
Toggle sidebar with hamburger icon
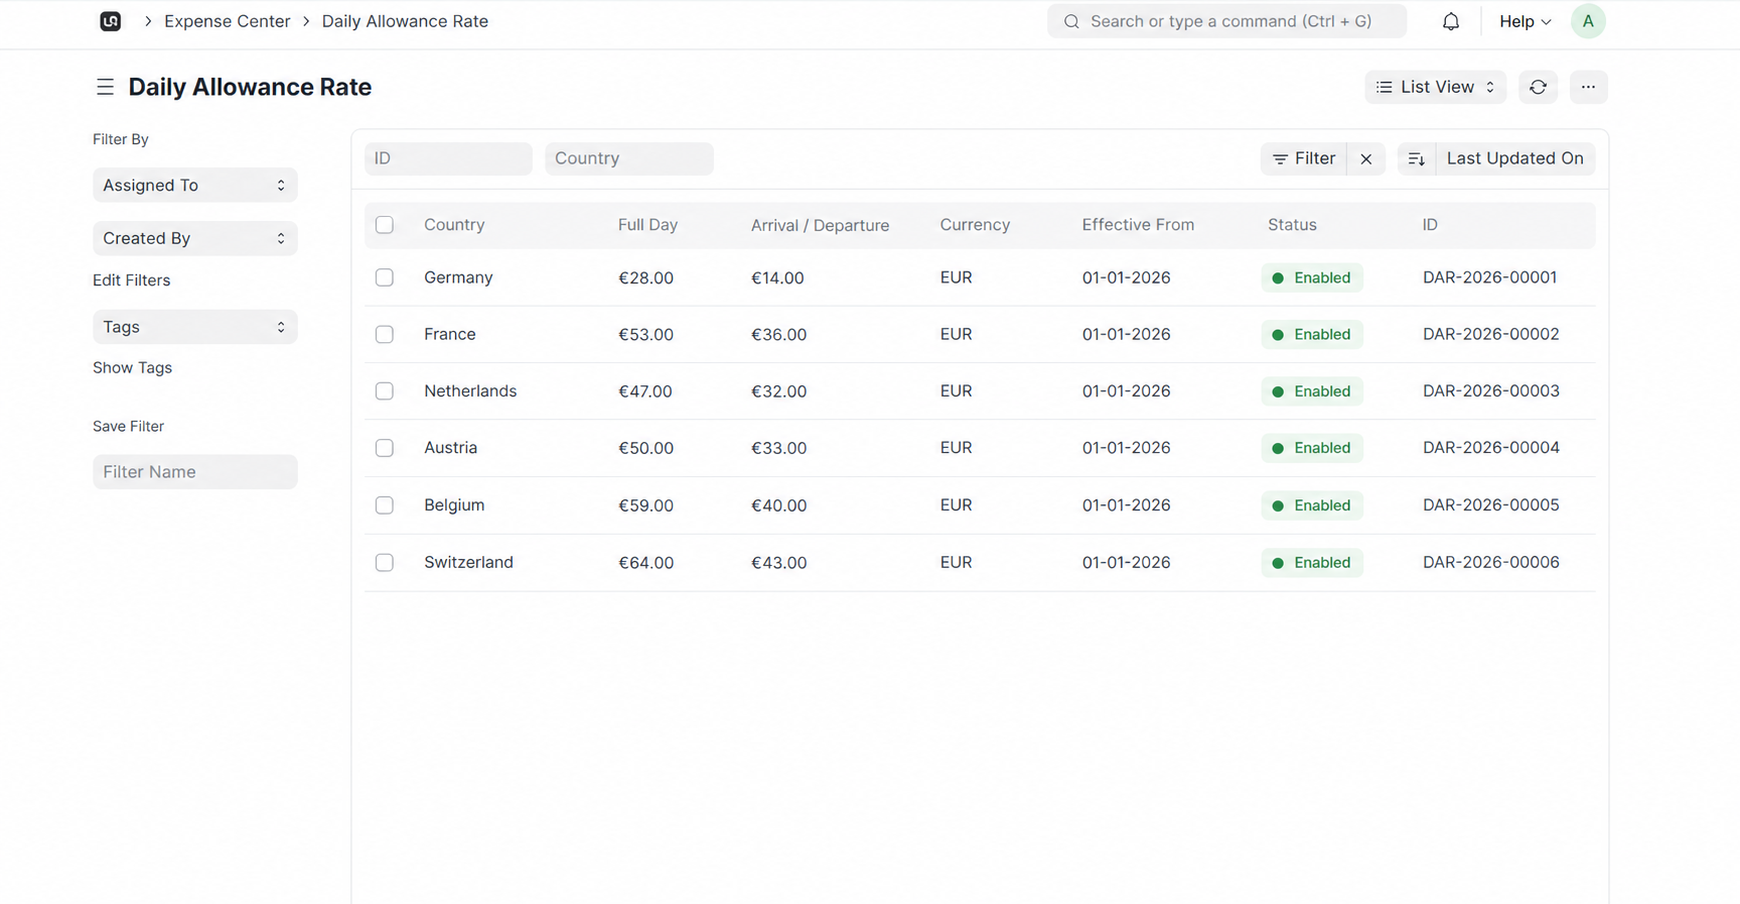pyautogui.click(x=105, y=87)
